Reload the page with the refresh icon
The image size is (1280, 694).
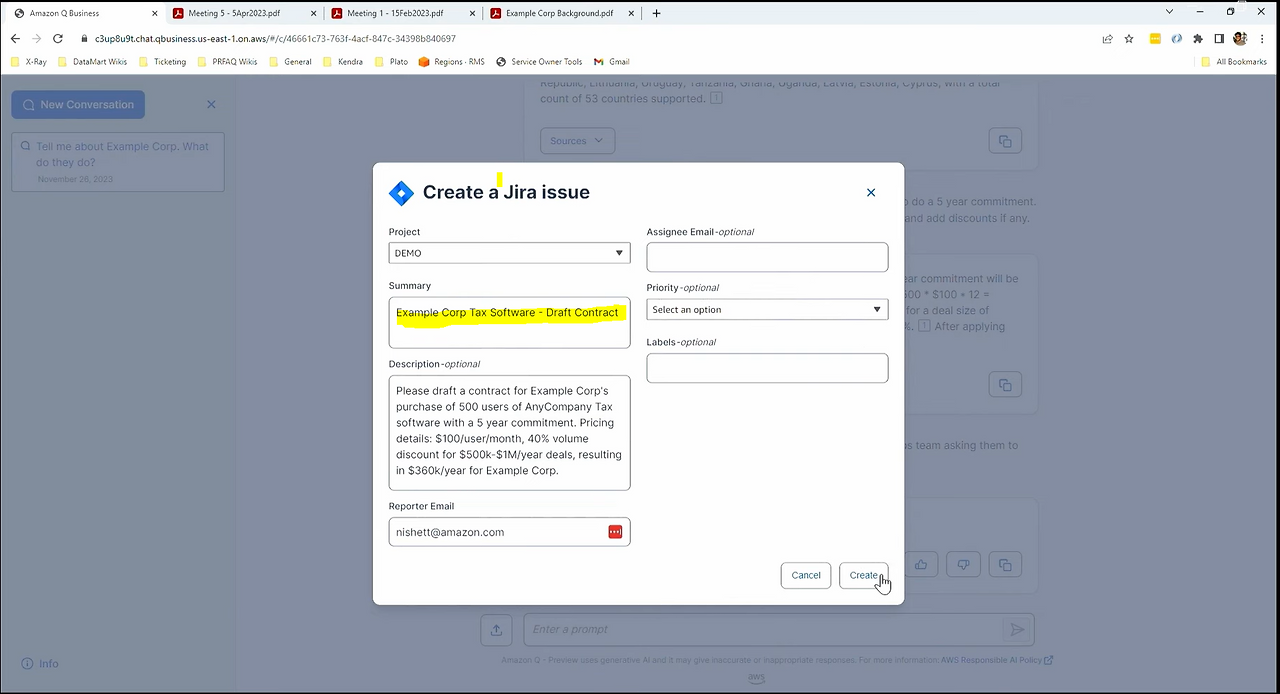pyautogui.click(x=58, y=38)
